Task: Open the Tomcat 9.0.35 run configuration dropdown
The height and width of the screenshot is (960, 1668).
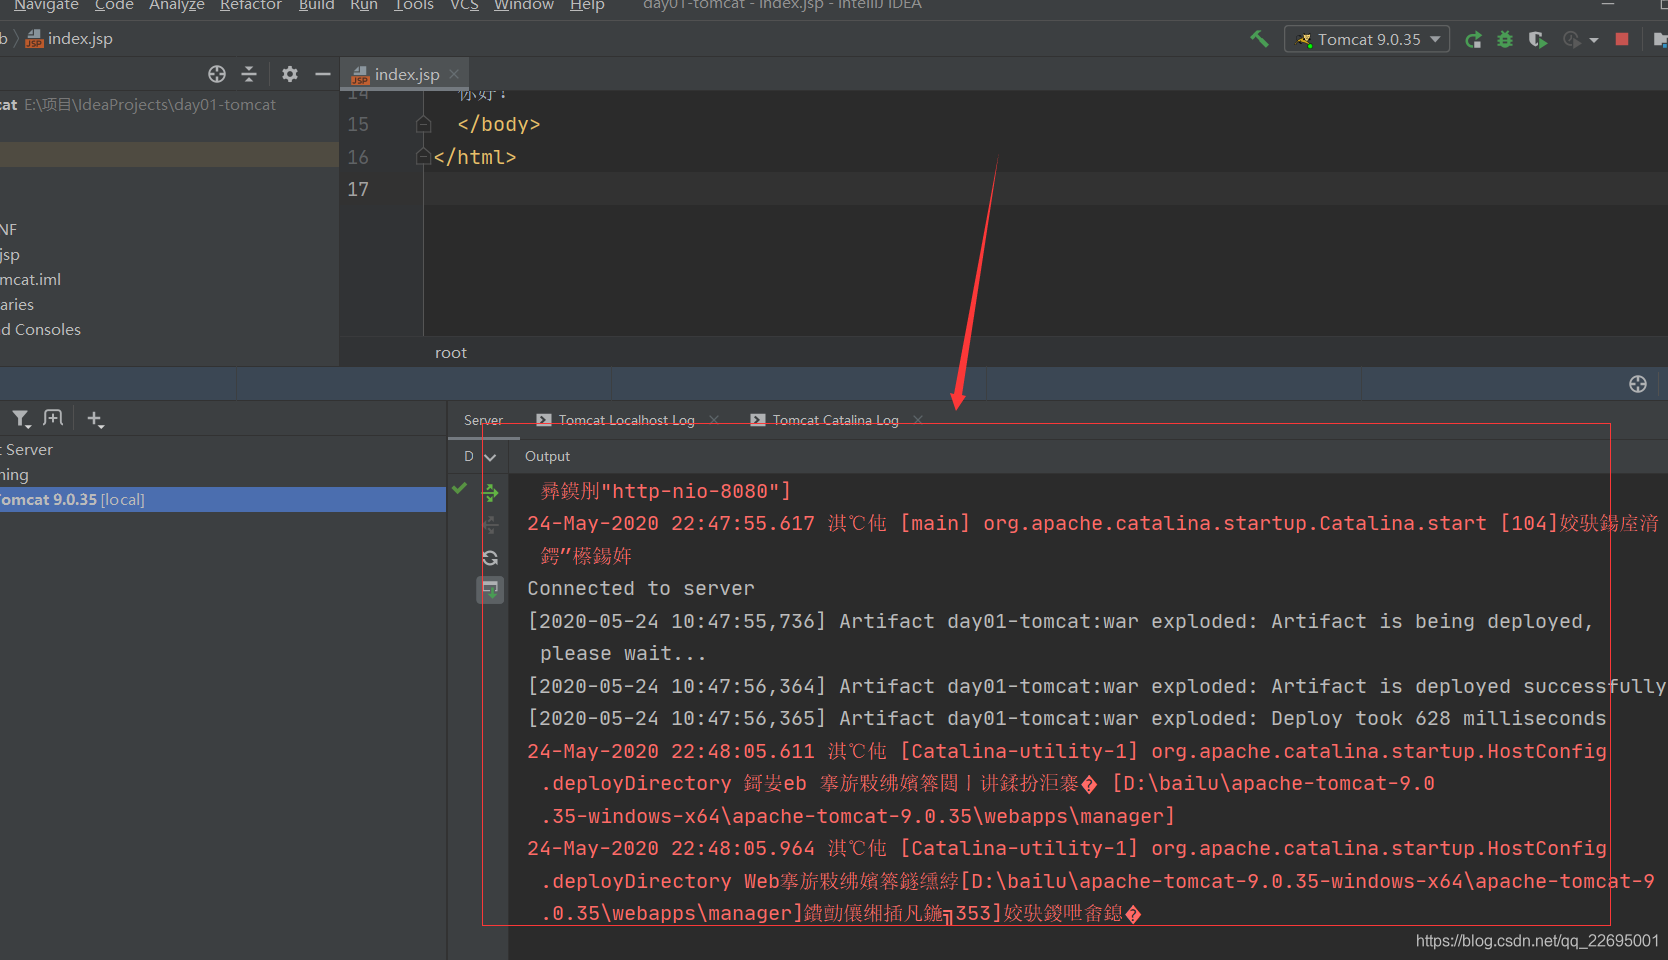Action: (1367, 39)
